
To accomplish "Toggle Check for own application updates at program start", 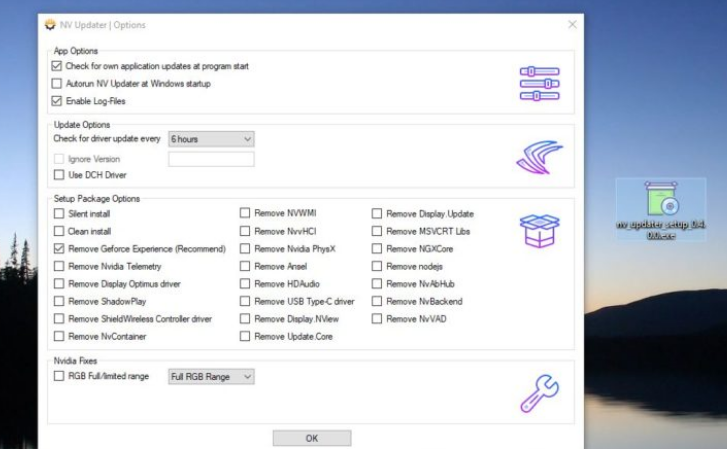I will click(x=57, y=66).
